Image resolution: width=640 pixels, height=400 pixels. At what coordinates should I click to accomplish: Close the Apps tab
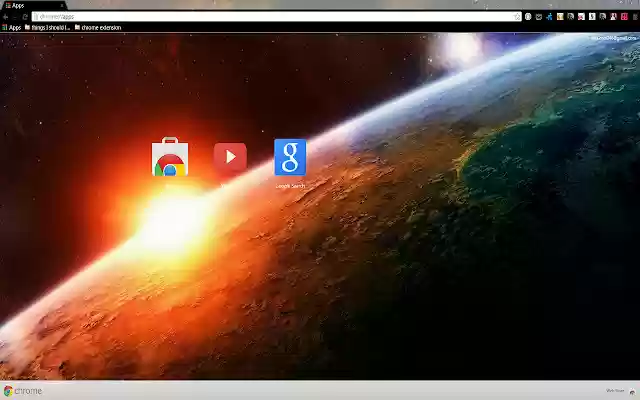point(62,6)
